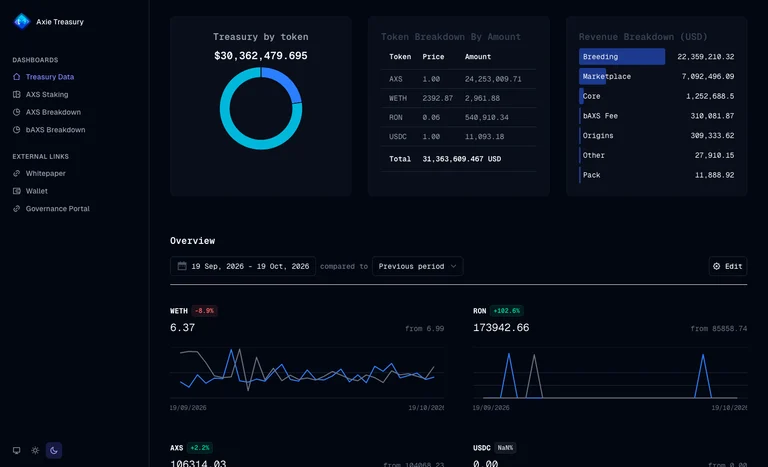Click the Token column header

400,57
